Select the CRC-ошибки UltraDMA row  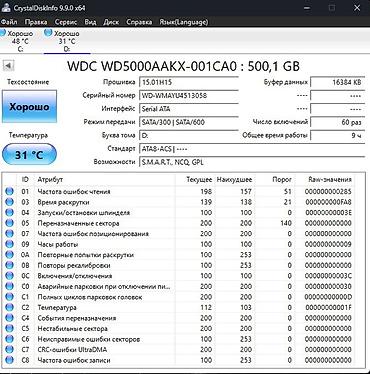[x=178, y=349]
